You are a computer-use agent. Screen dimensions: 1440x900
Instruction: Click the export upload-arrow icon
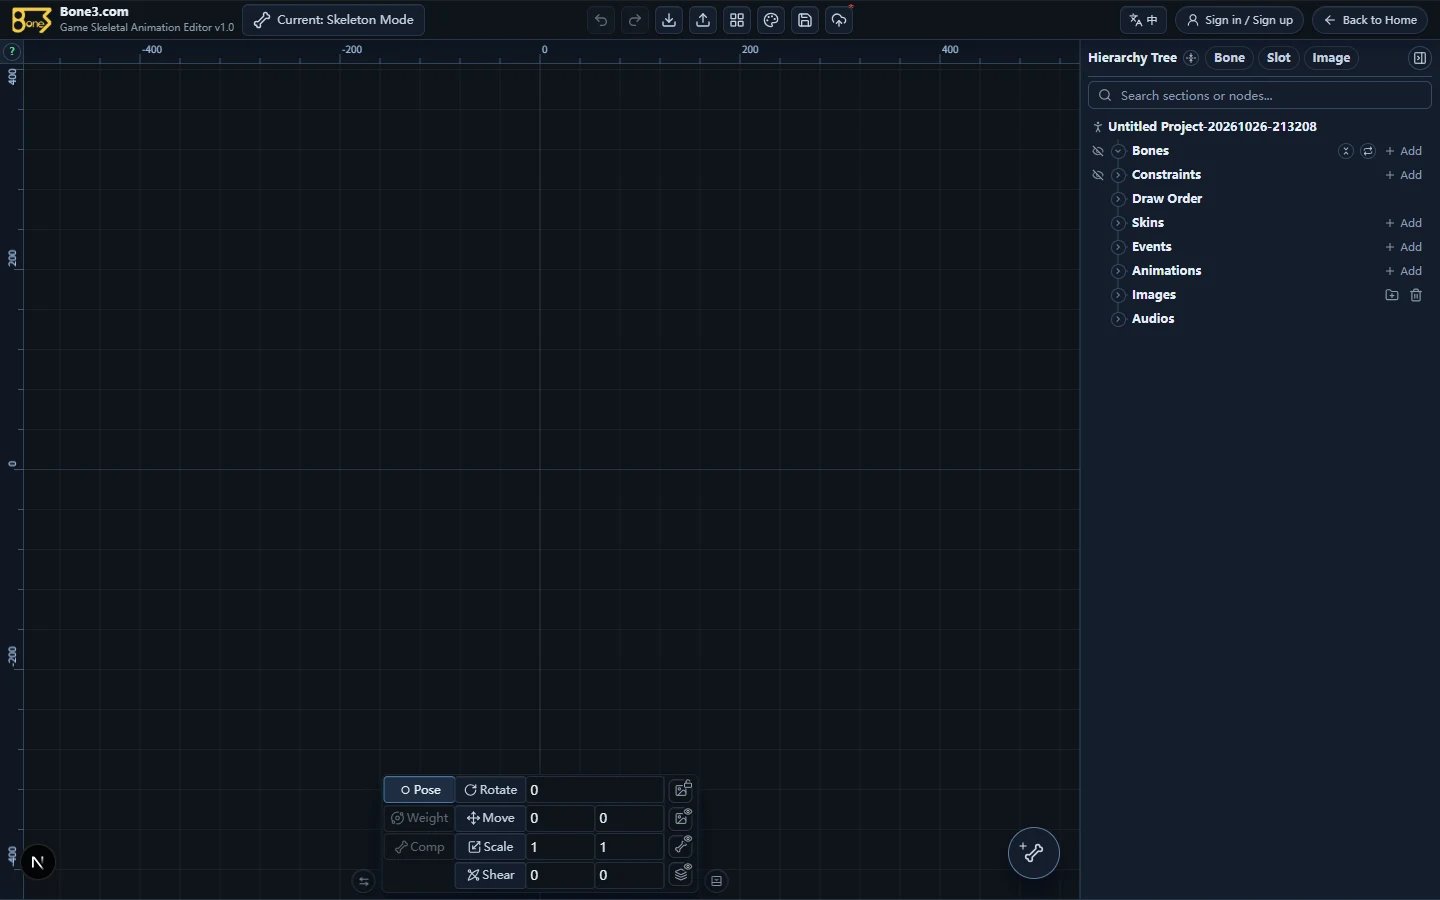click(703, 20)
